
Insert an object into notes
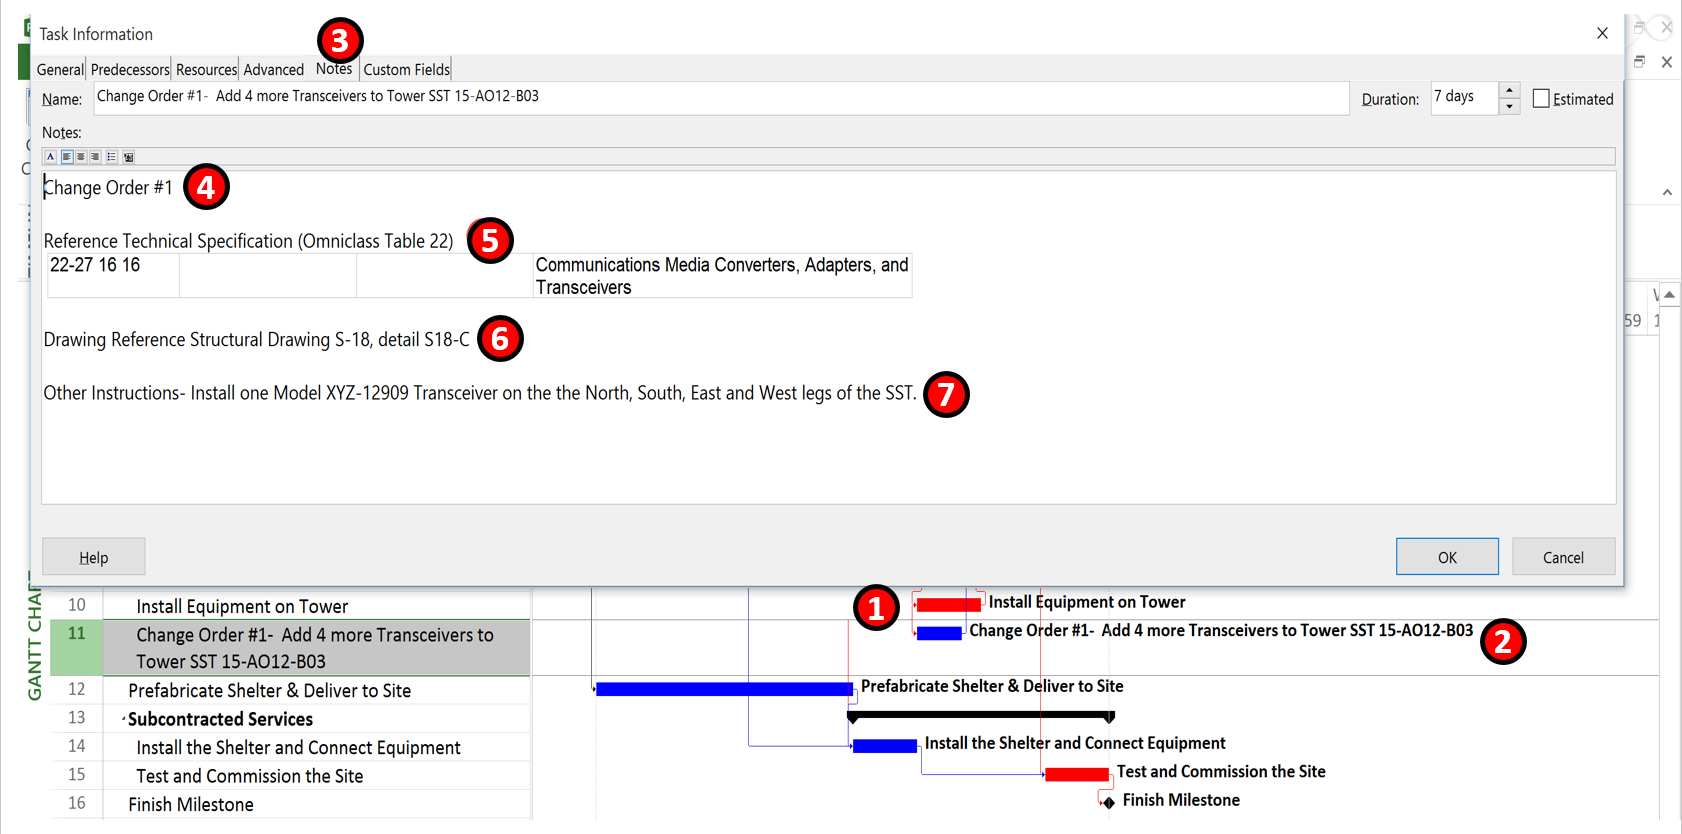[128, 157]
